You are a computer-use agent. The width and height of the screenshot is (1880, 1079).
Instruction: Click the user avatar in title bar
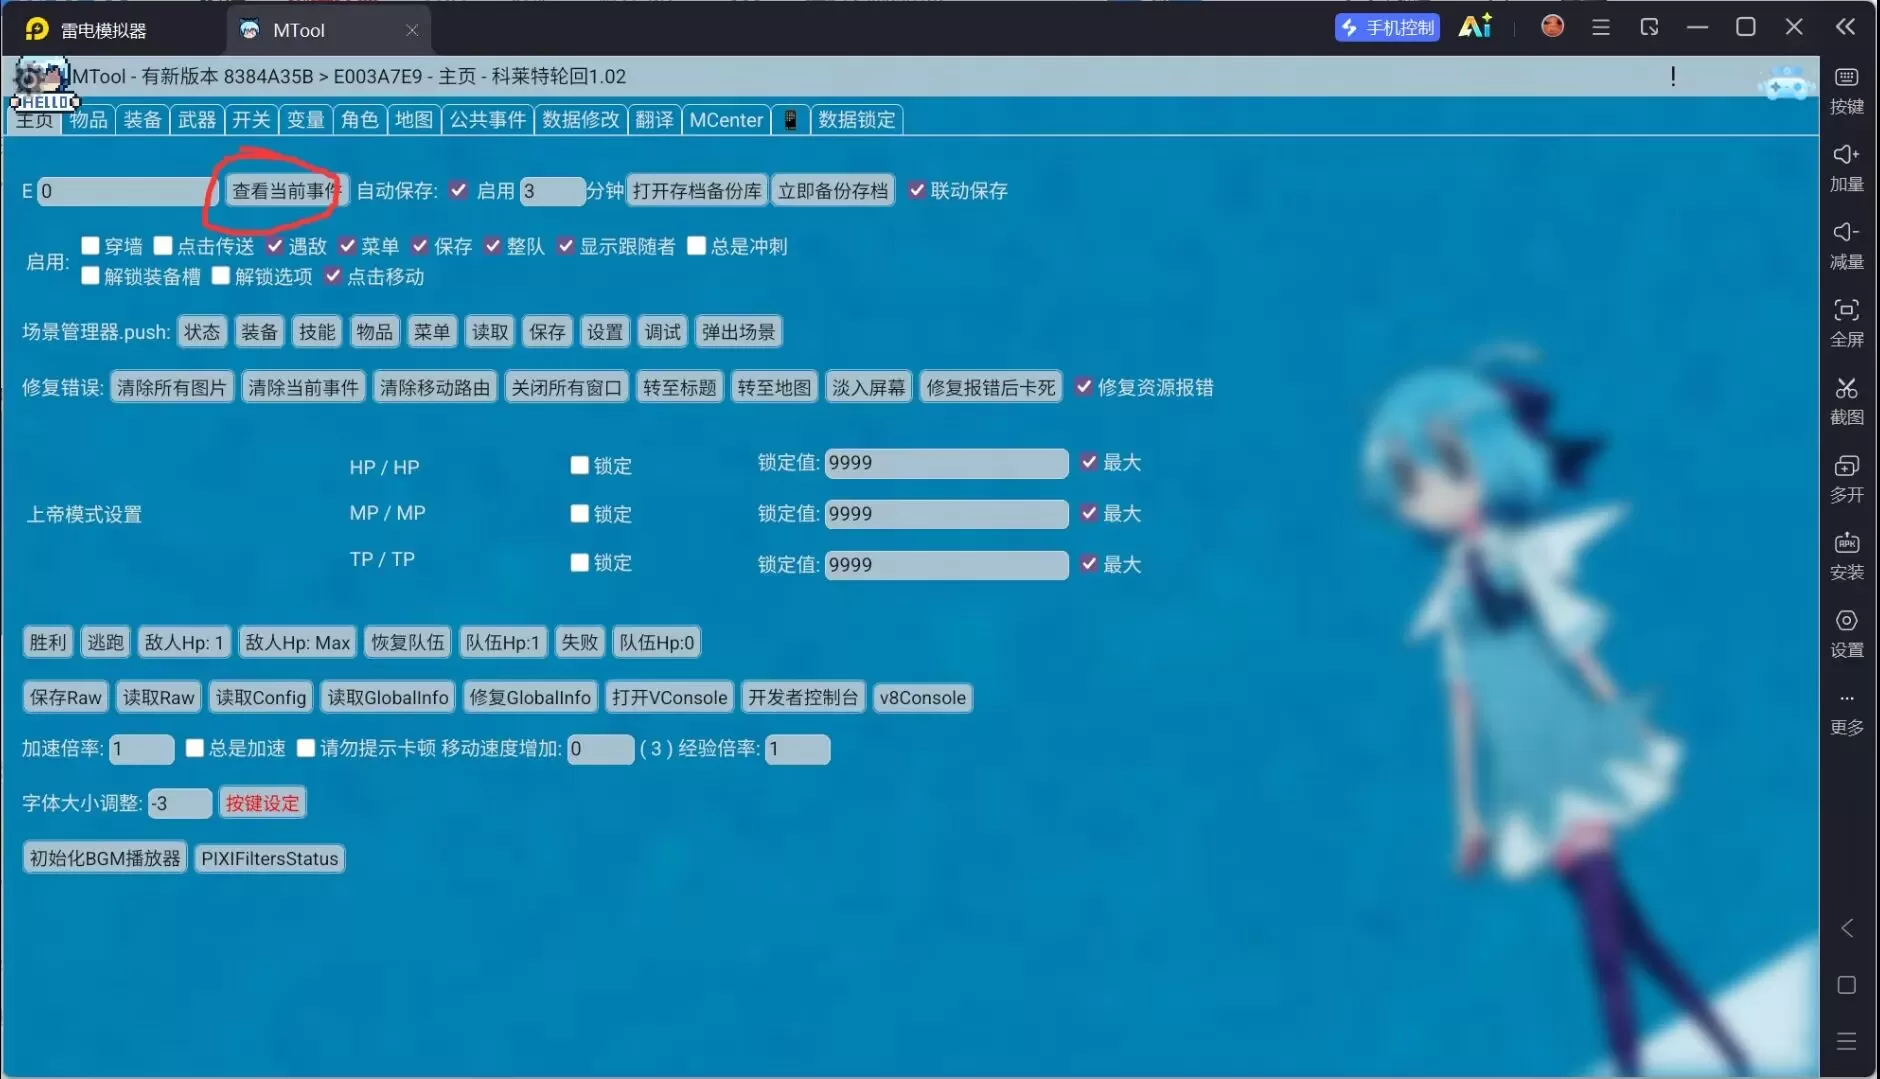click(1552, 26)
